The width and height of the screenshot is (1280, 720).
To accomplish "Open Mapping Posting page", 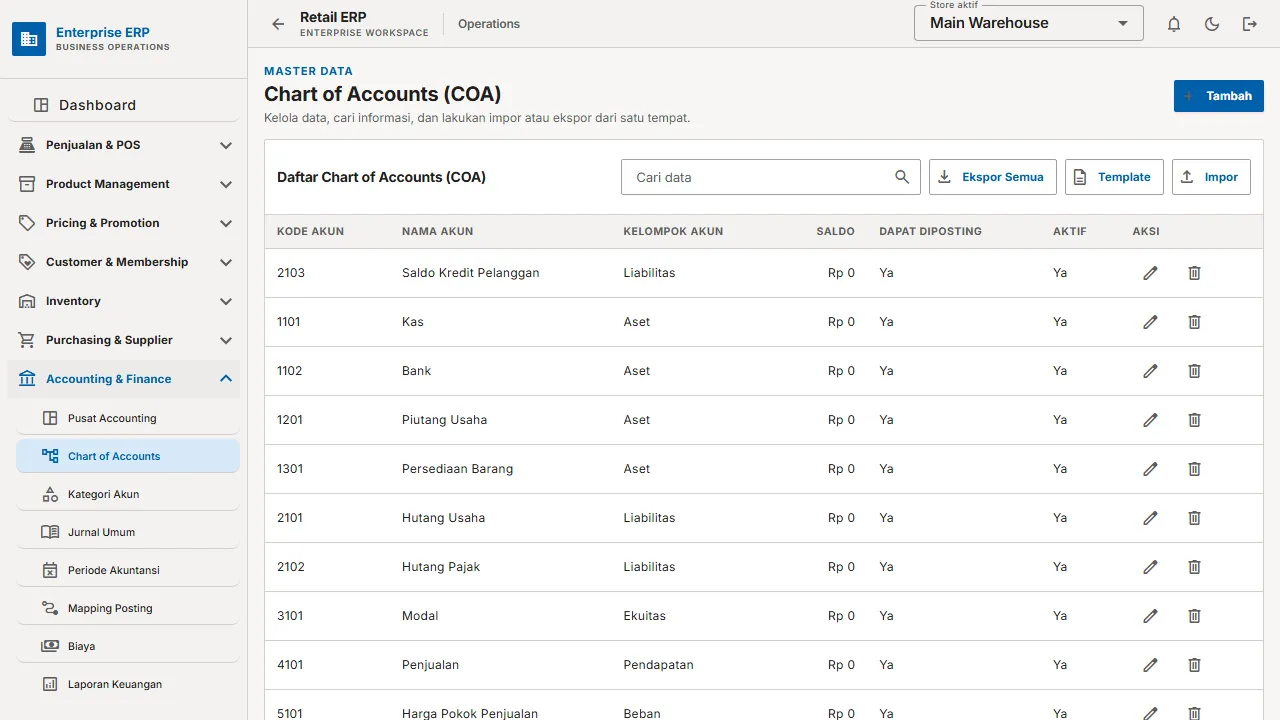I will (128, 608).
